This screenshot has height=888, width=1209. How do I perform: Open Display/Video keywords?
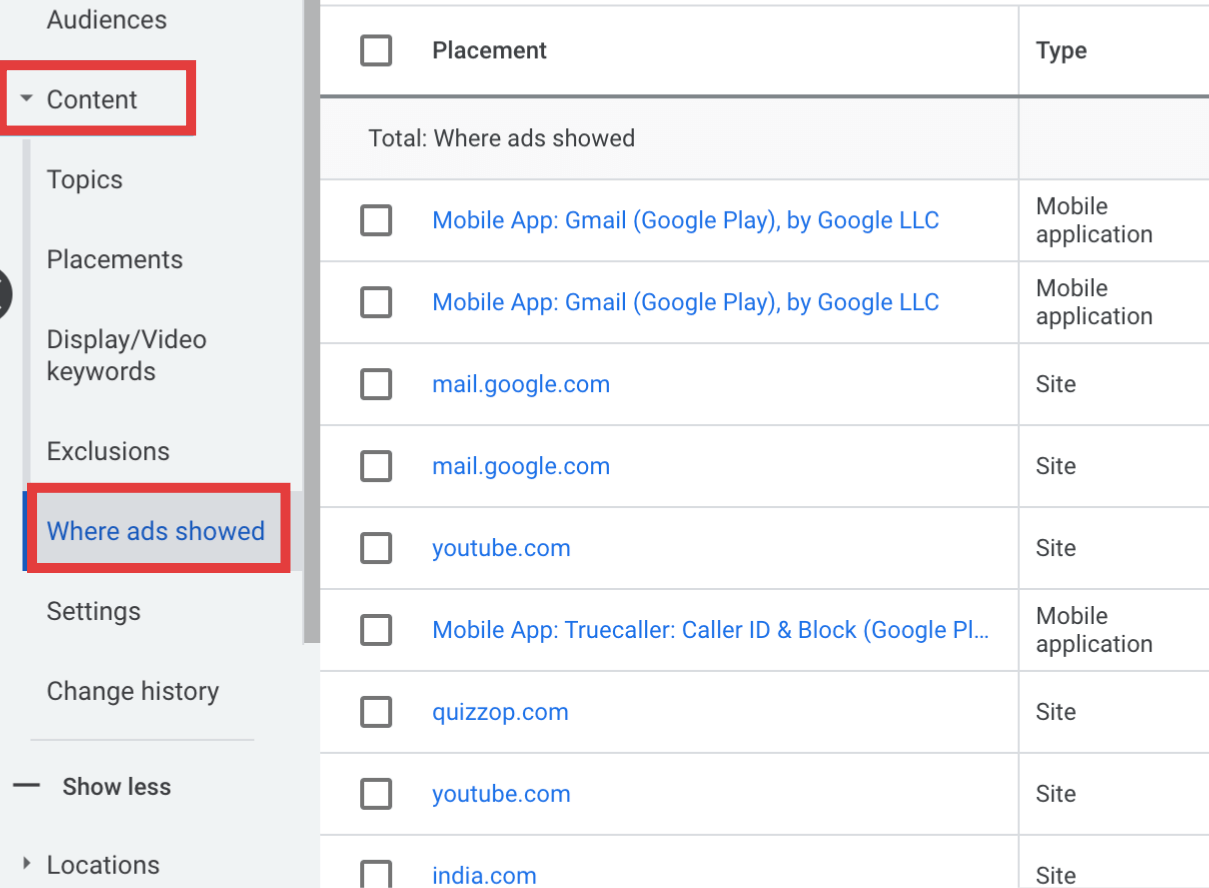pyautogui.click(x=127, y=355)
